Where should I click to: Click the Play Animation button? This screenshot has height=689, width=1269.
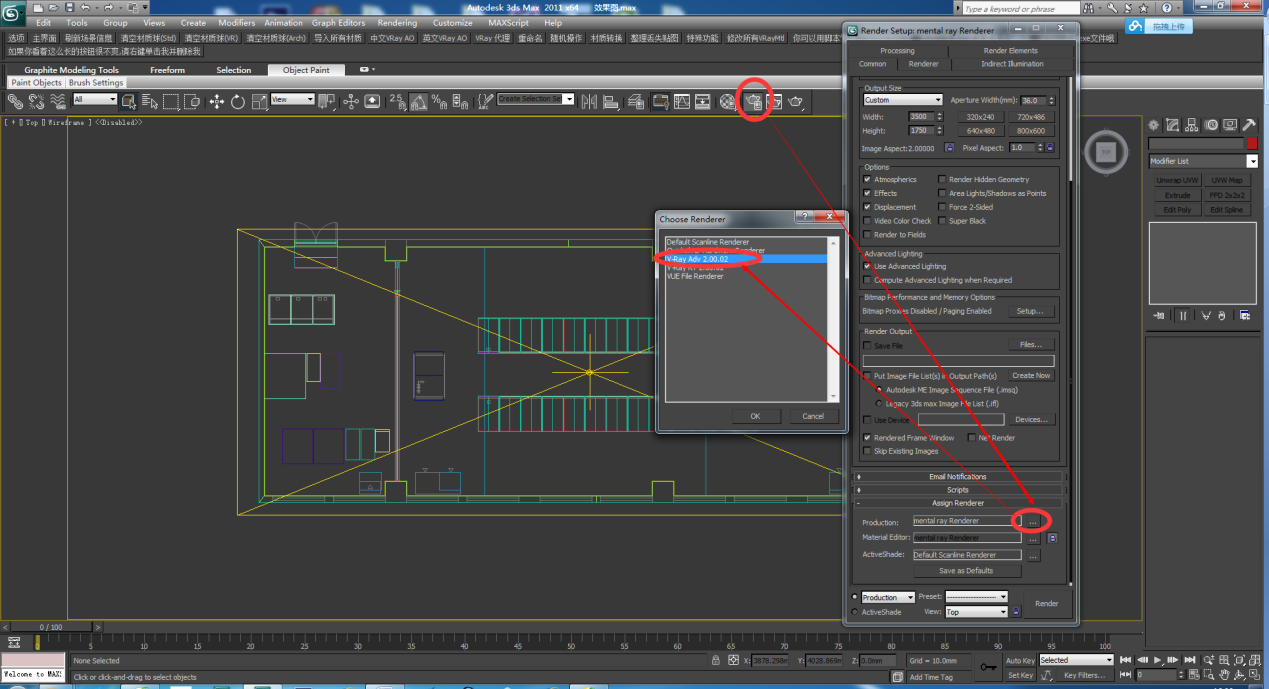pos(1157,660)
